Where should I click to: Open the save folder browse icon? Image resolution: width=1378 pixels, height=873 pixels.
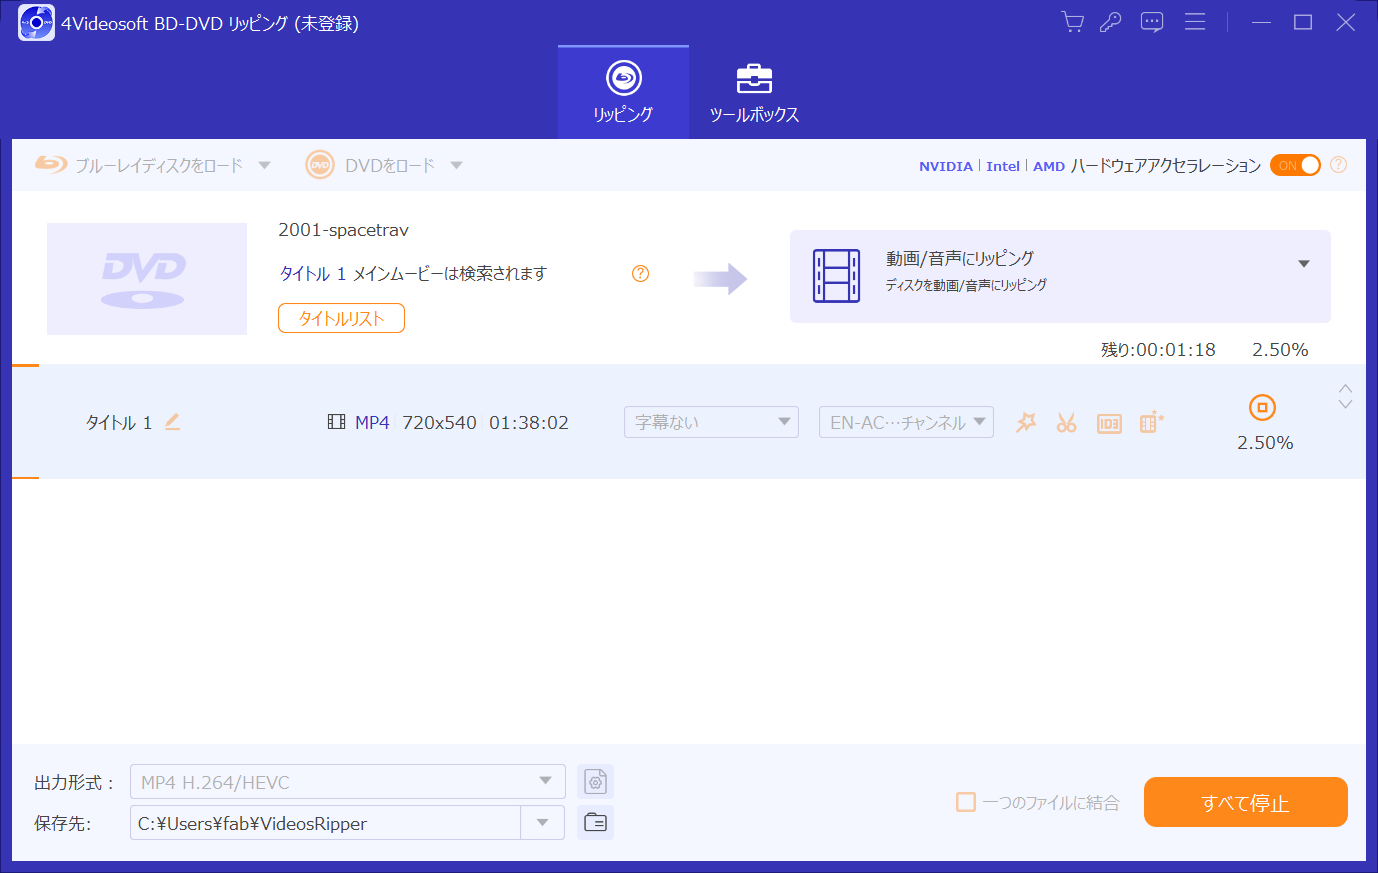pos(595,822)
